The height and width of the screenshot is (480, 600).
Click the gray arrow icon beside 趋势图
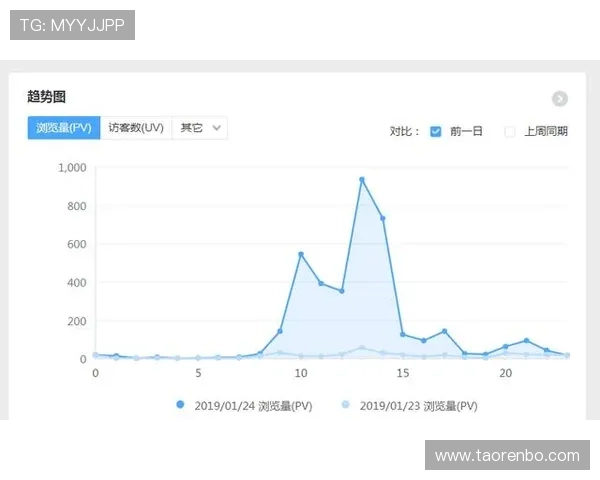[559, 99]
